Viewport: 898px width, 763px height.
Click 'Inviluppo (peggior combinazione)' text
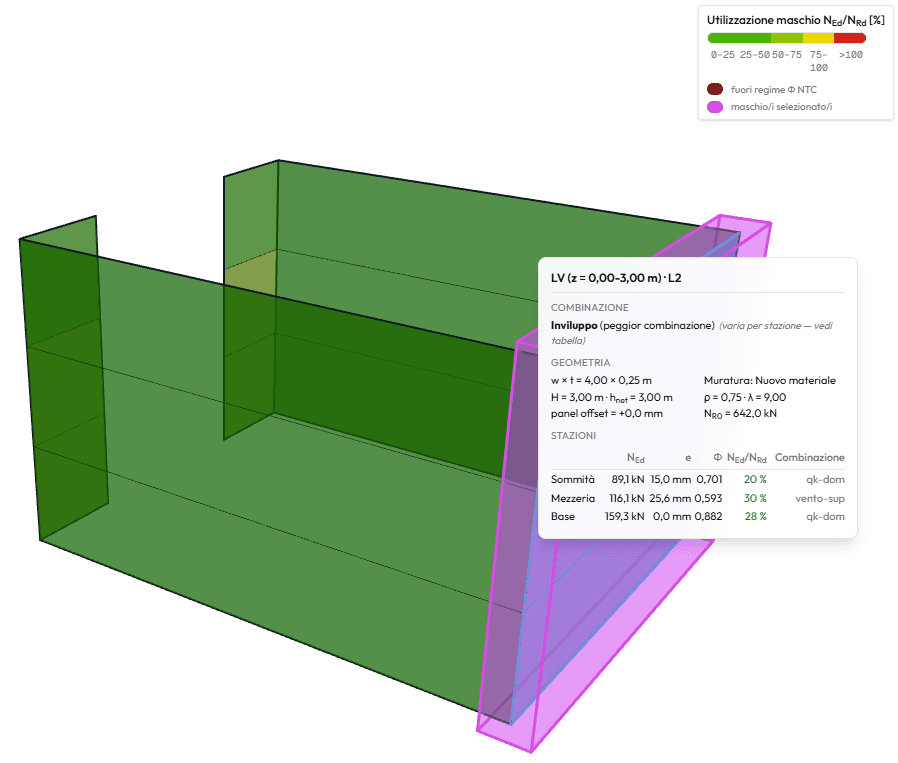pos(633,325)
